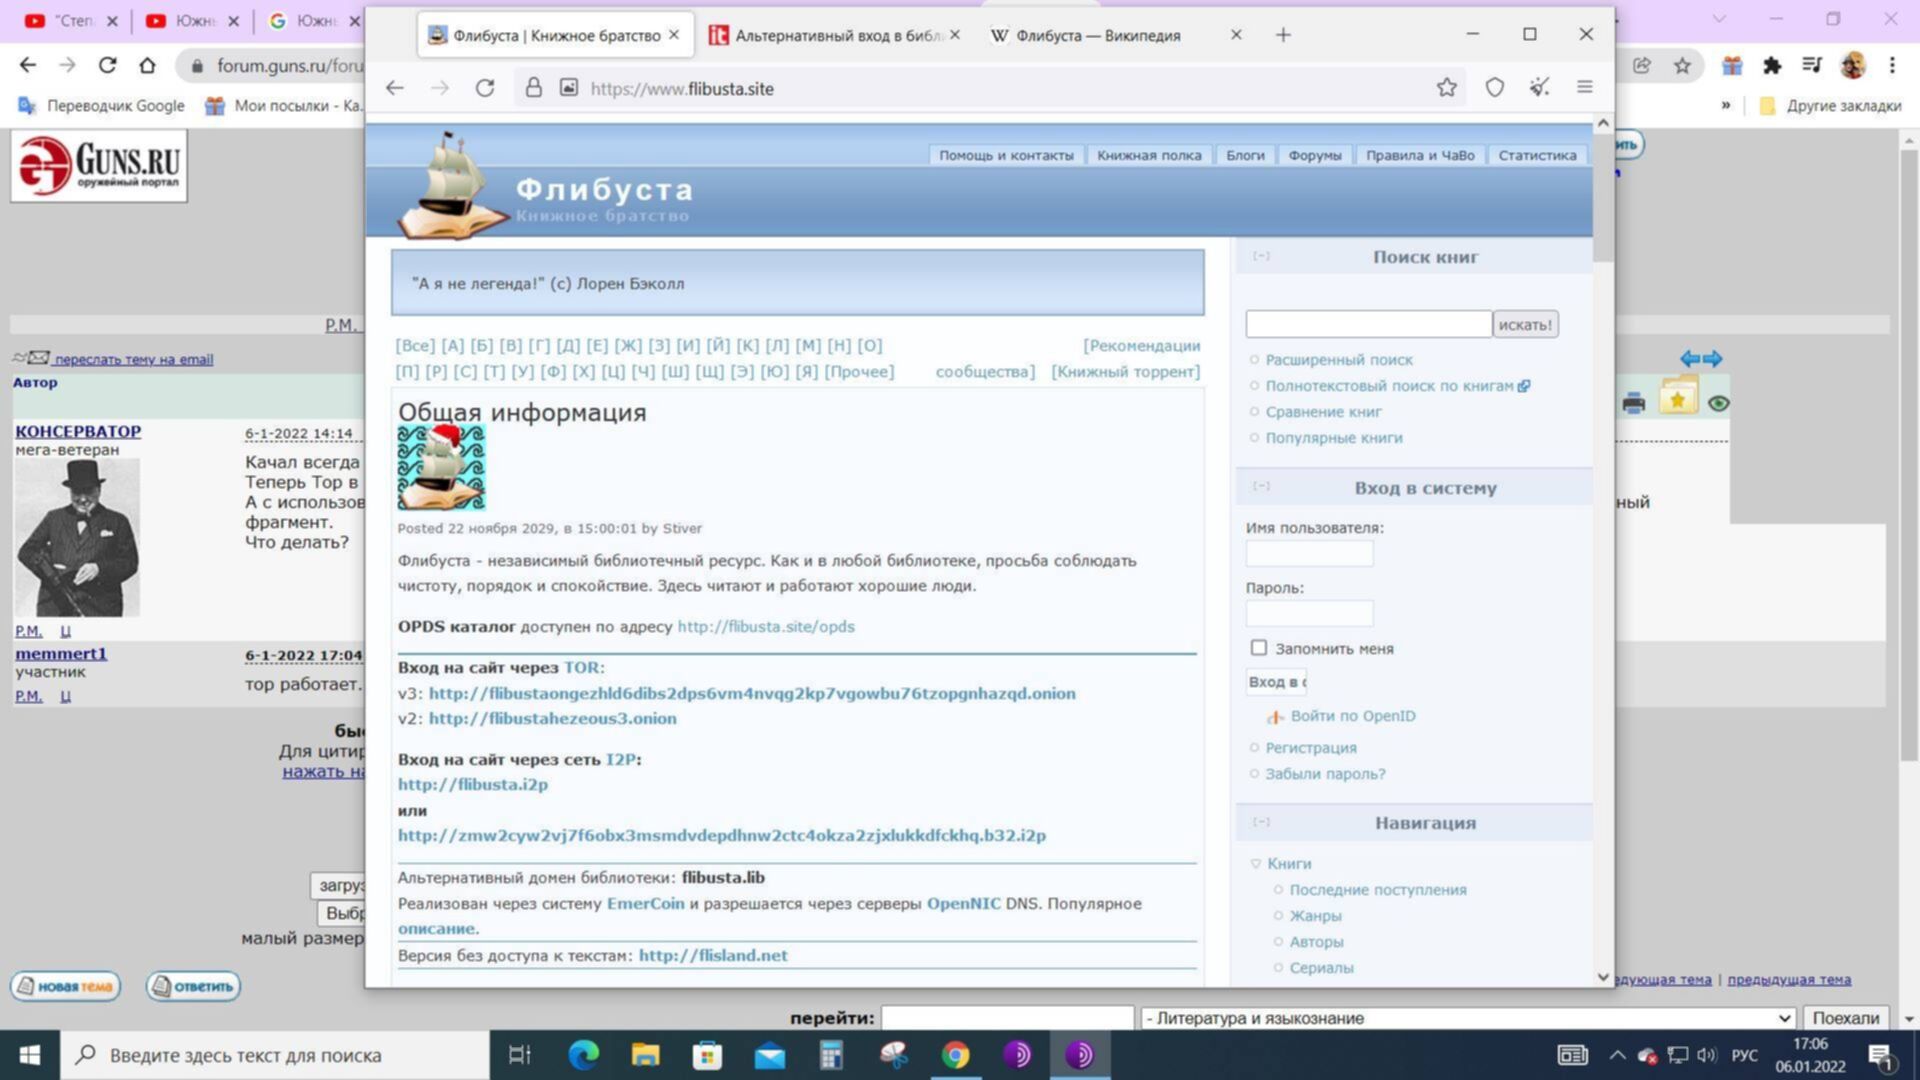Click the Firefox back arrow button
Viewport: 1920px width, 1080px height.
pos(395,88)
